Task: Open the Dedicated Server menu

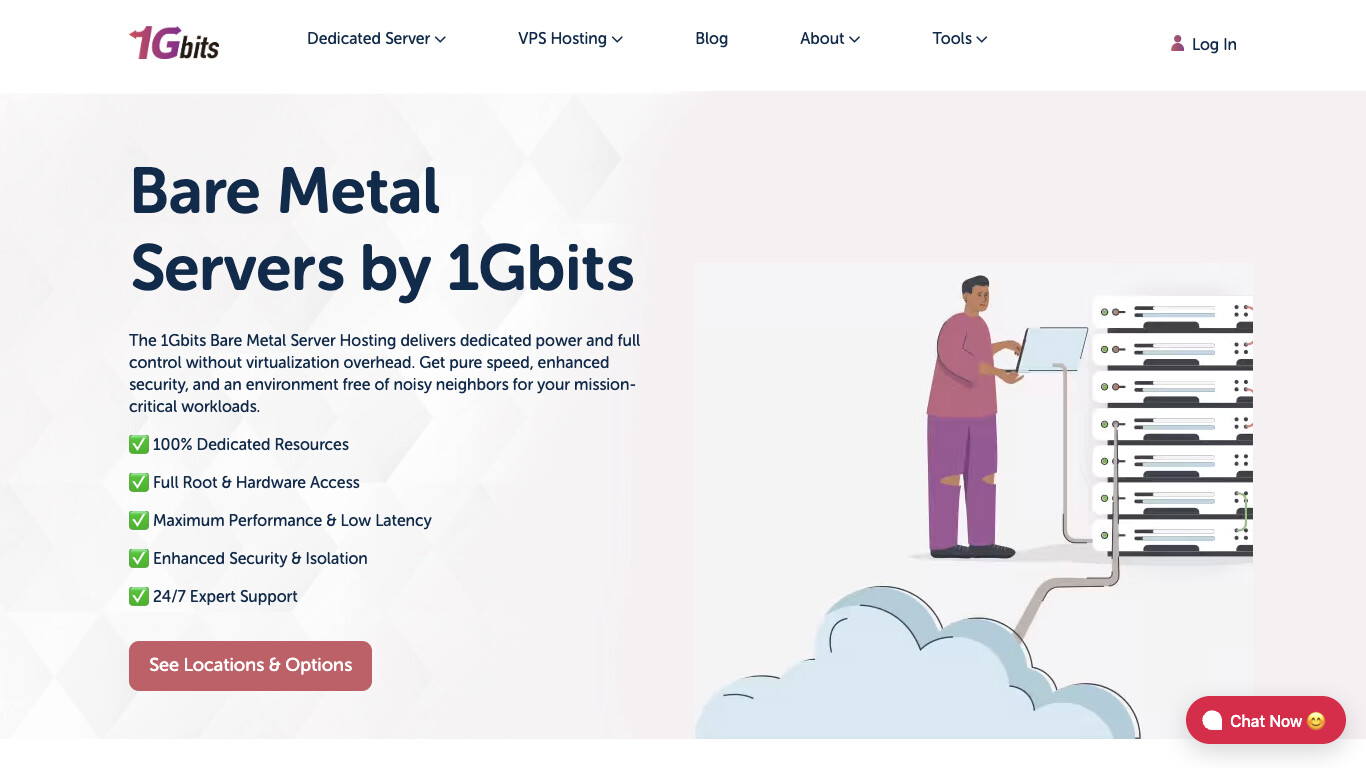Action: (377, 38)
